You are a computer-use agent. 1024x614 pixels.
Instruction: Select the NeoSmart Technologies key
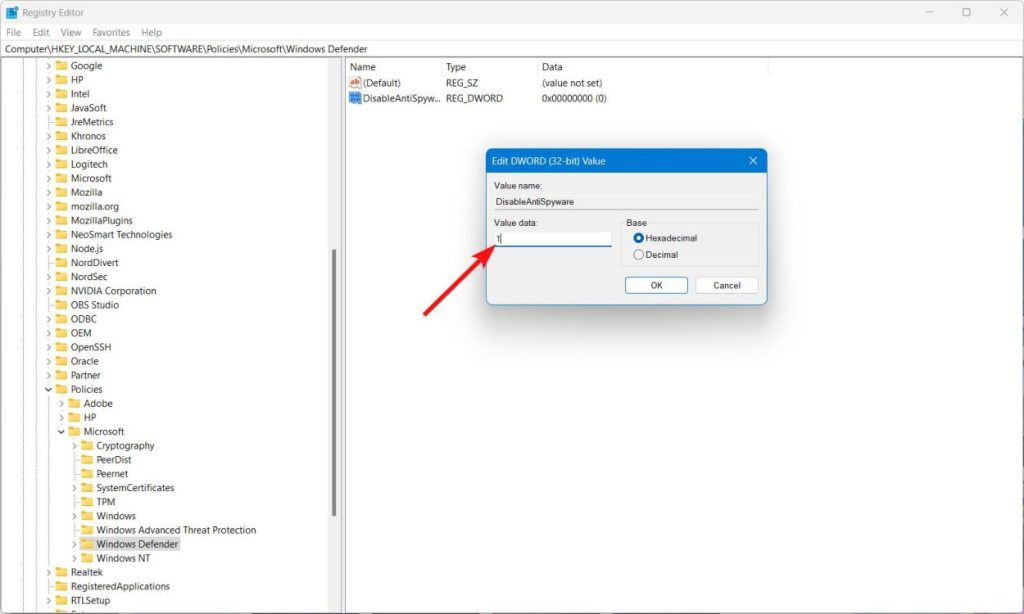click(x=121, y=234)
